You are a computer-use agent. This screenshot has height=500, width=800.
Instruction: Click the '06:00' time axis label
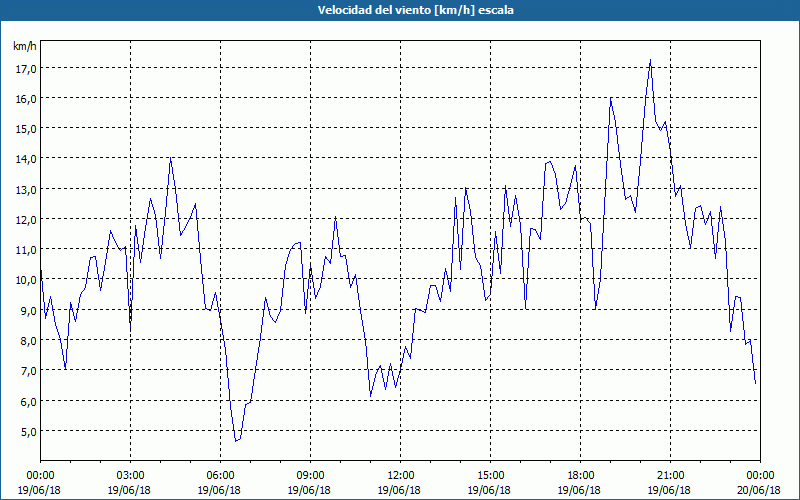click(x=220, y=476)
